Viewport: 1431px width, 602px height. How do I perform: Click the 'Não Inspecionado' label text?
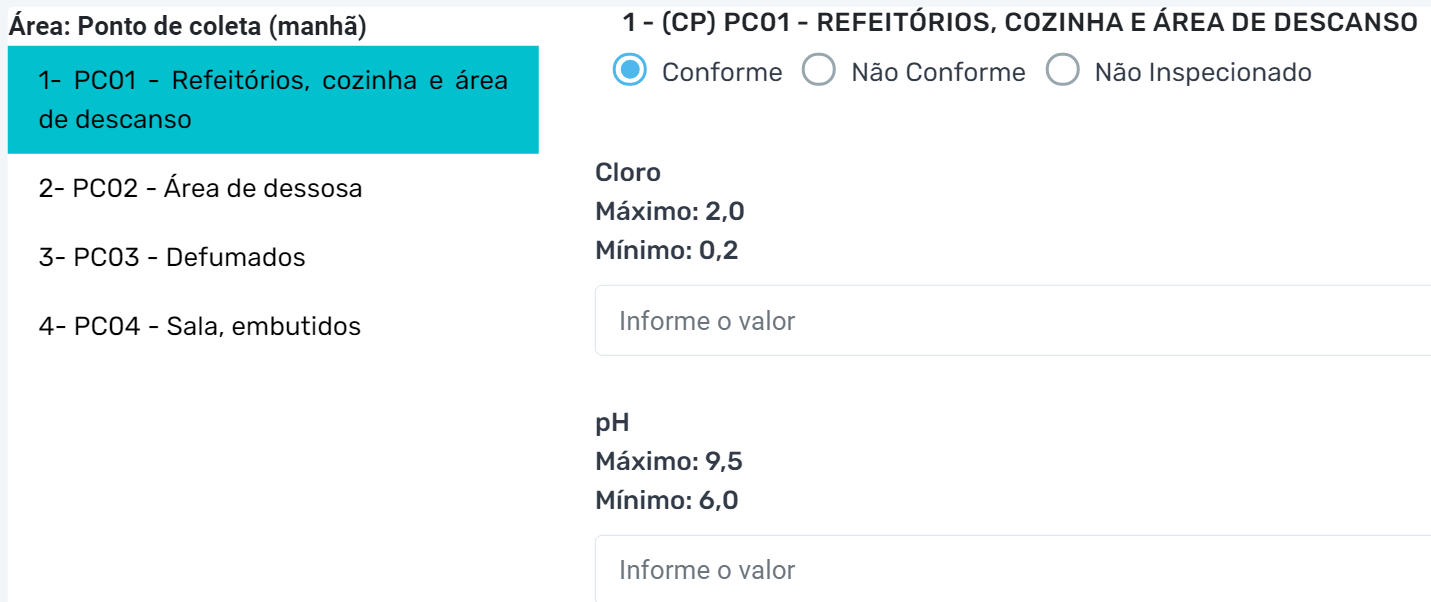point(1203,72)
